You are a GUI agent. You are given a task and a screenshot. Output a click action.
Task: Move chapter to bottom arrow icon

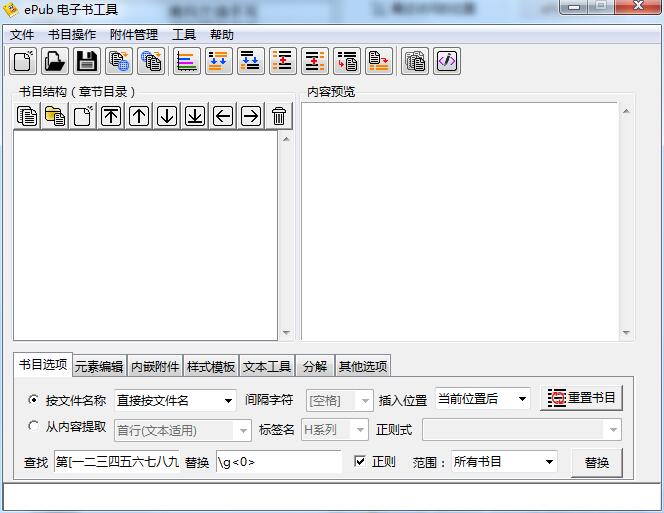coord(195,116)
